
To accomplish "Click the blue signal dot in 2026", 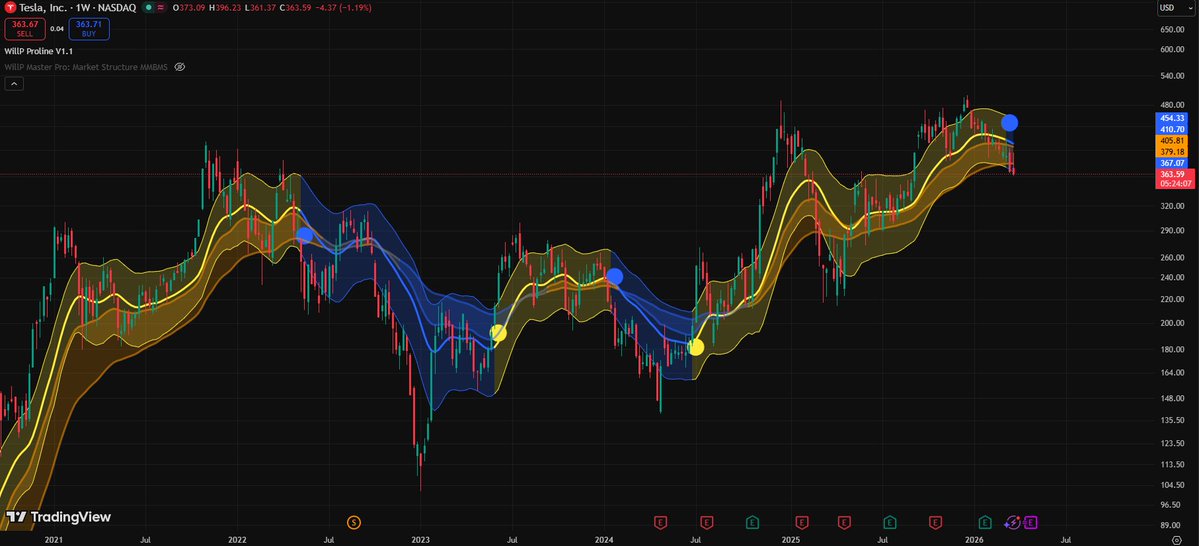I will pos(1009,122).
